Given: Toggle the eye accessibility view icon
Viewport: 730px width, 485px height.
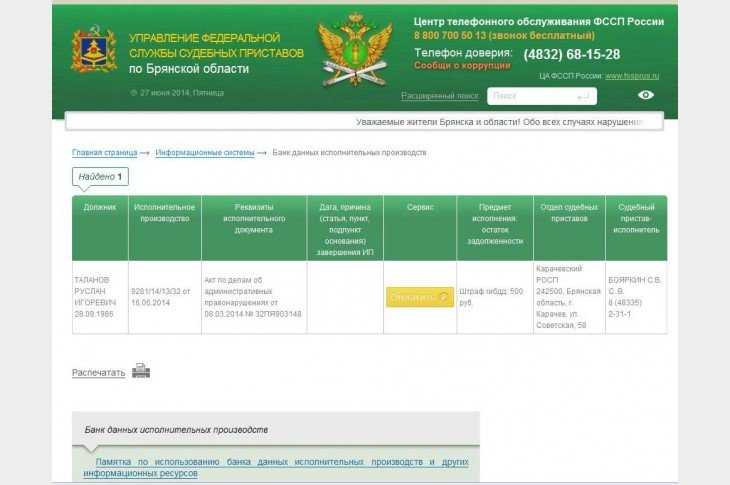Looking at the screenshot, I should point(646,95).
